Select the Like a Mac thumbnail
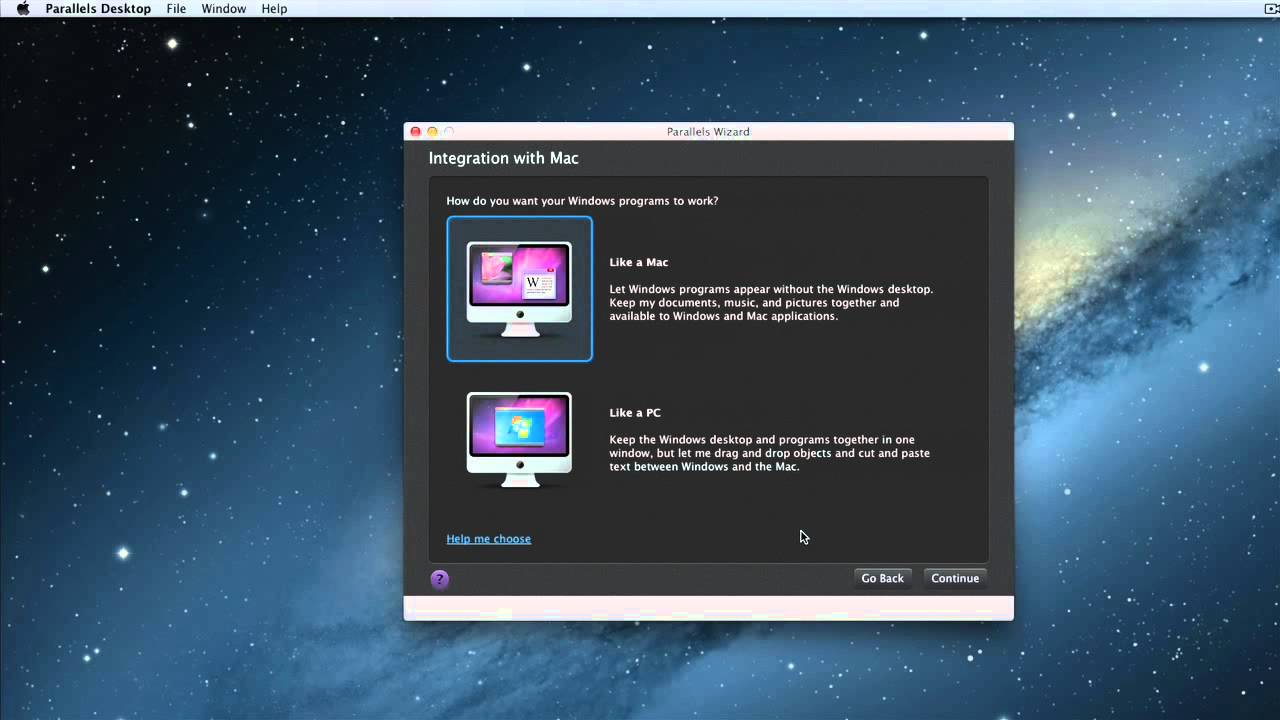The height and width of the screenshot is (720, 1280). [x=520, y=289]
